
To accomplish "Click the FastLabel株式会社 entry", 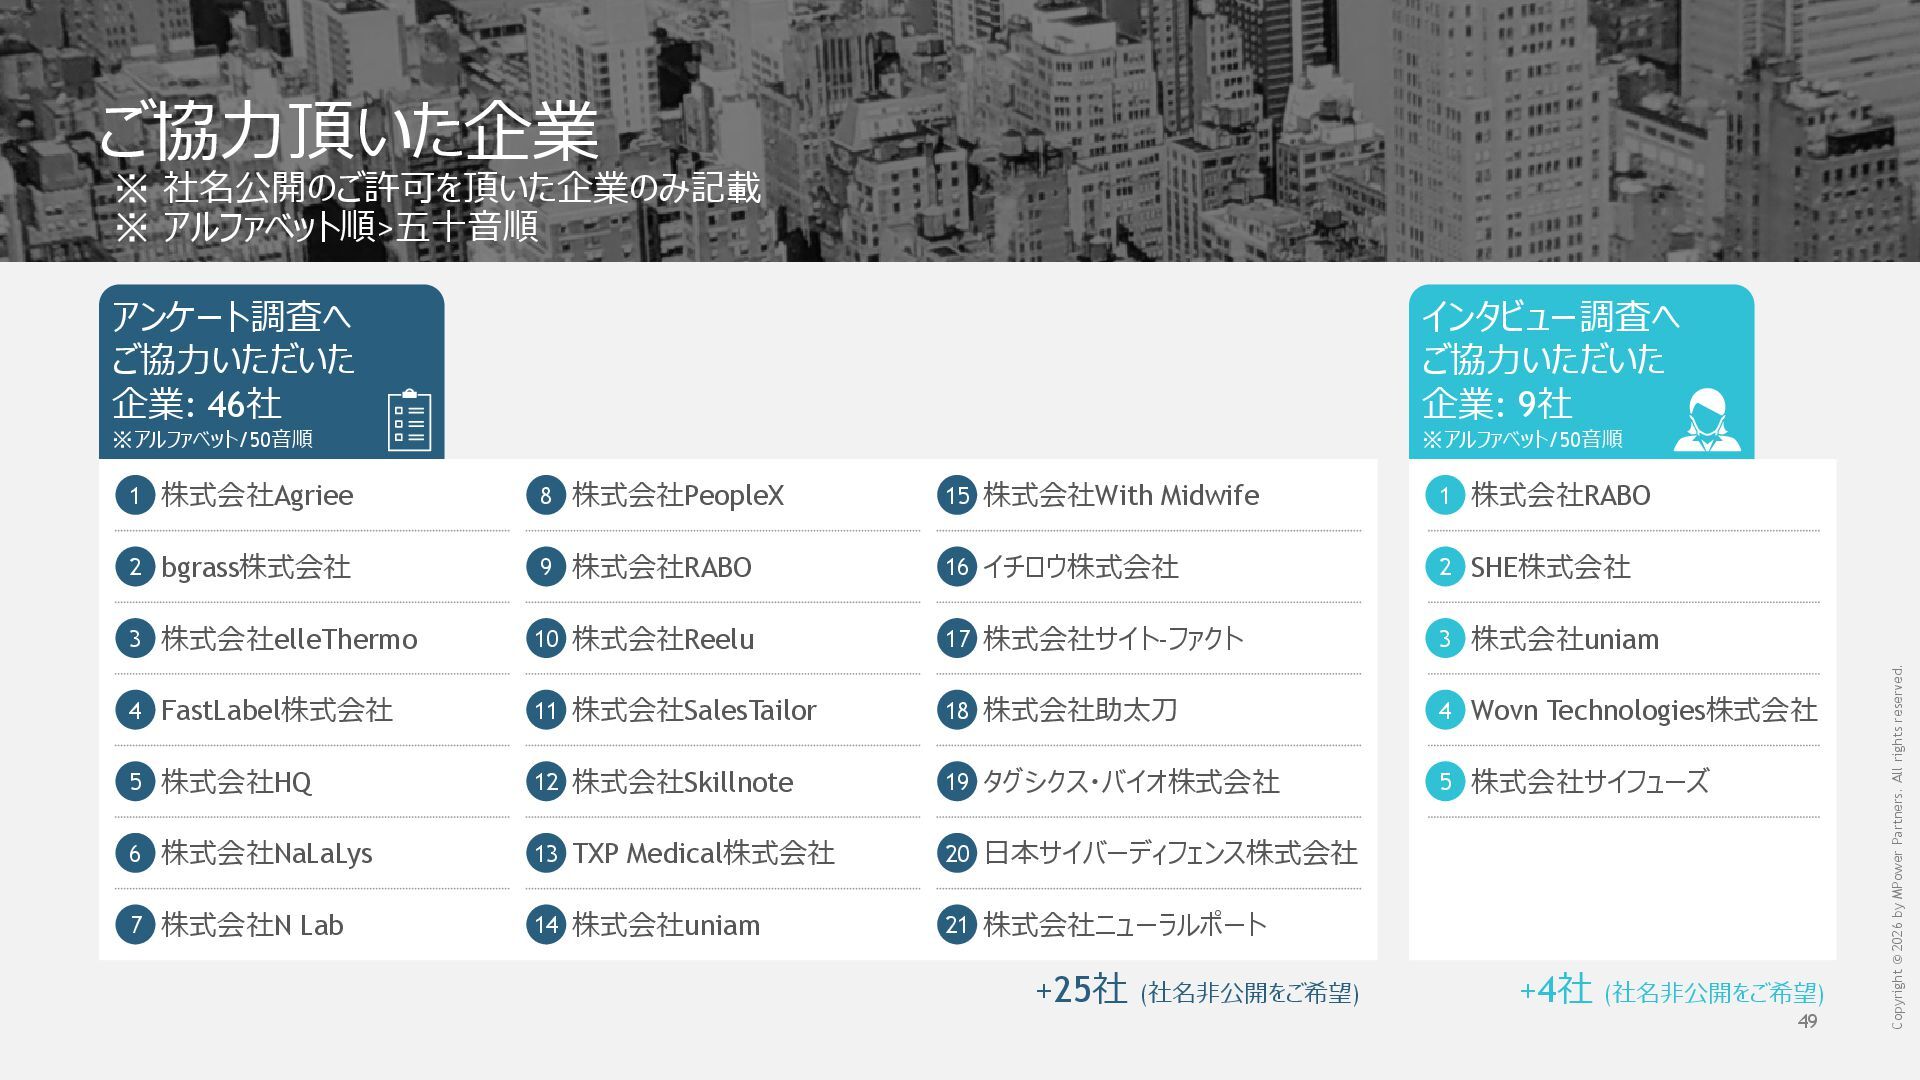I will (x=276, y=710).
